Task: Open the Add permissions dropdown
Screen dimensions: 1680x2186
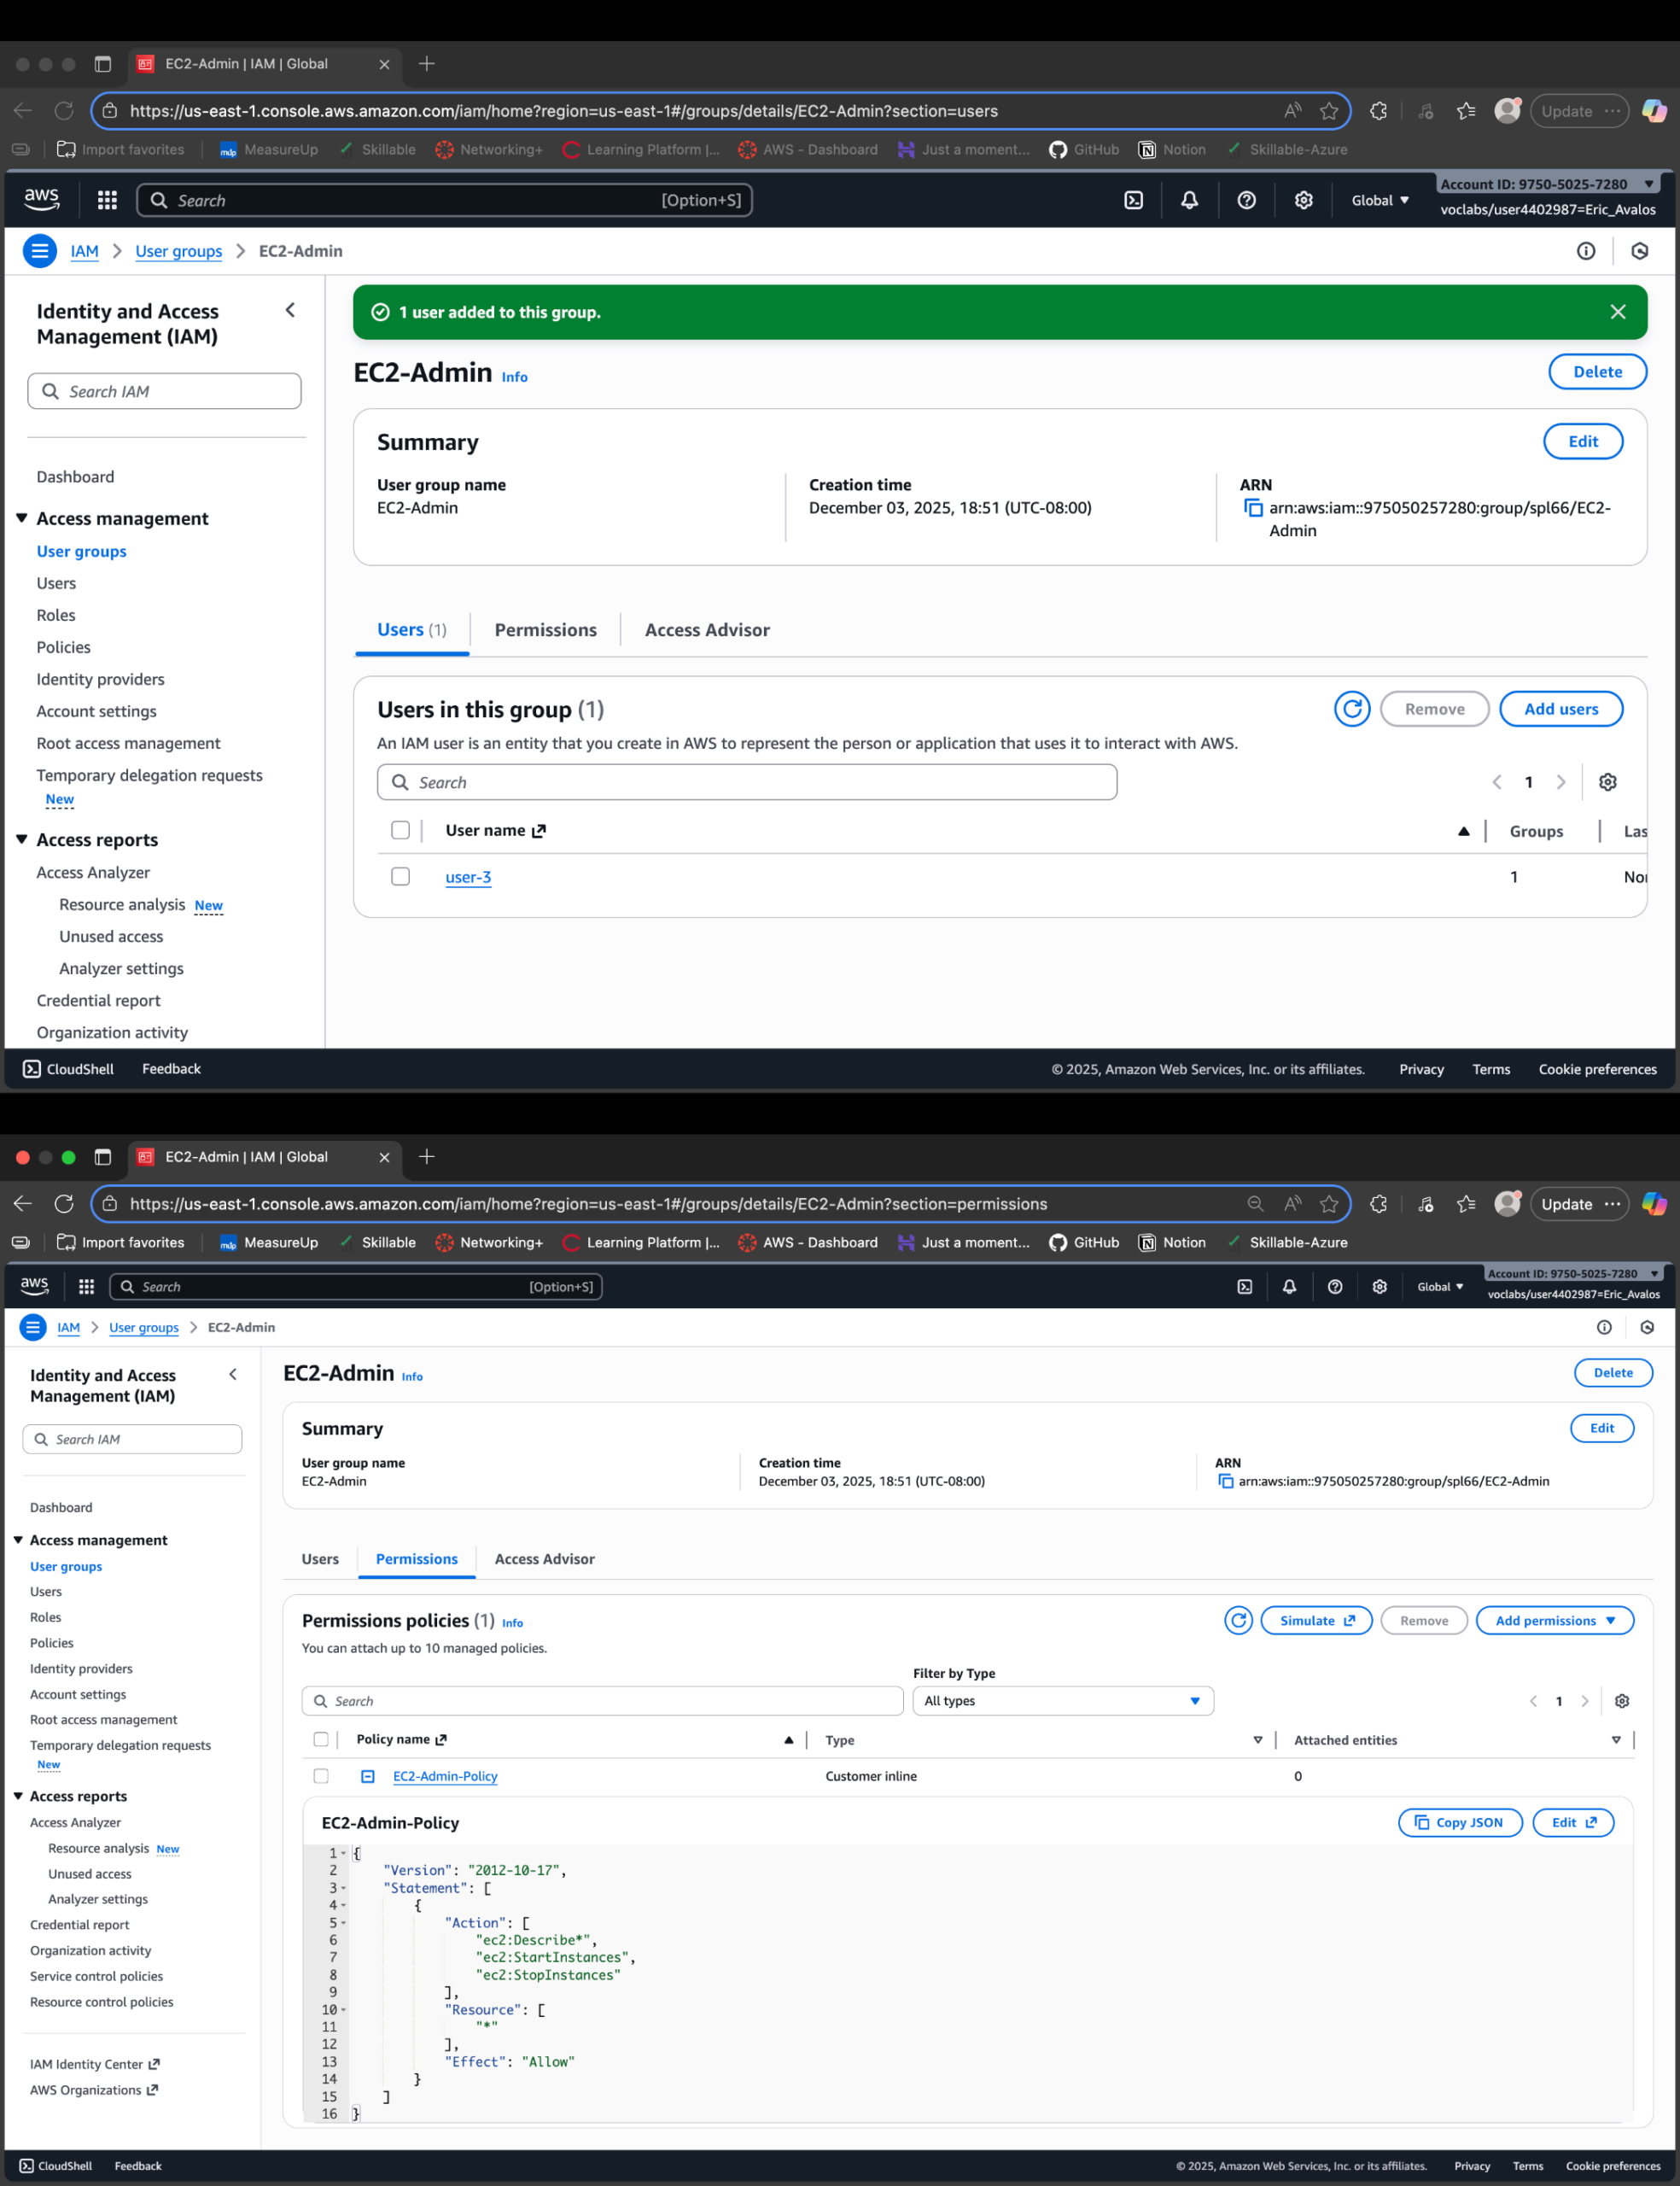Action: [x=1554, y=1620]
